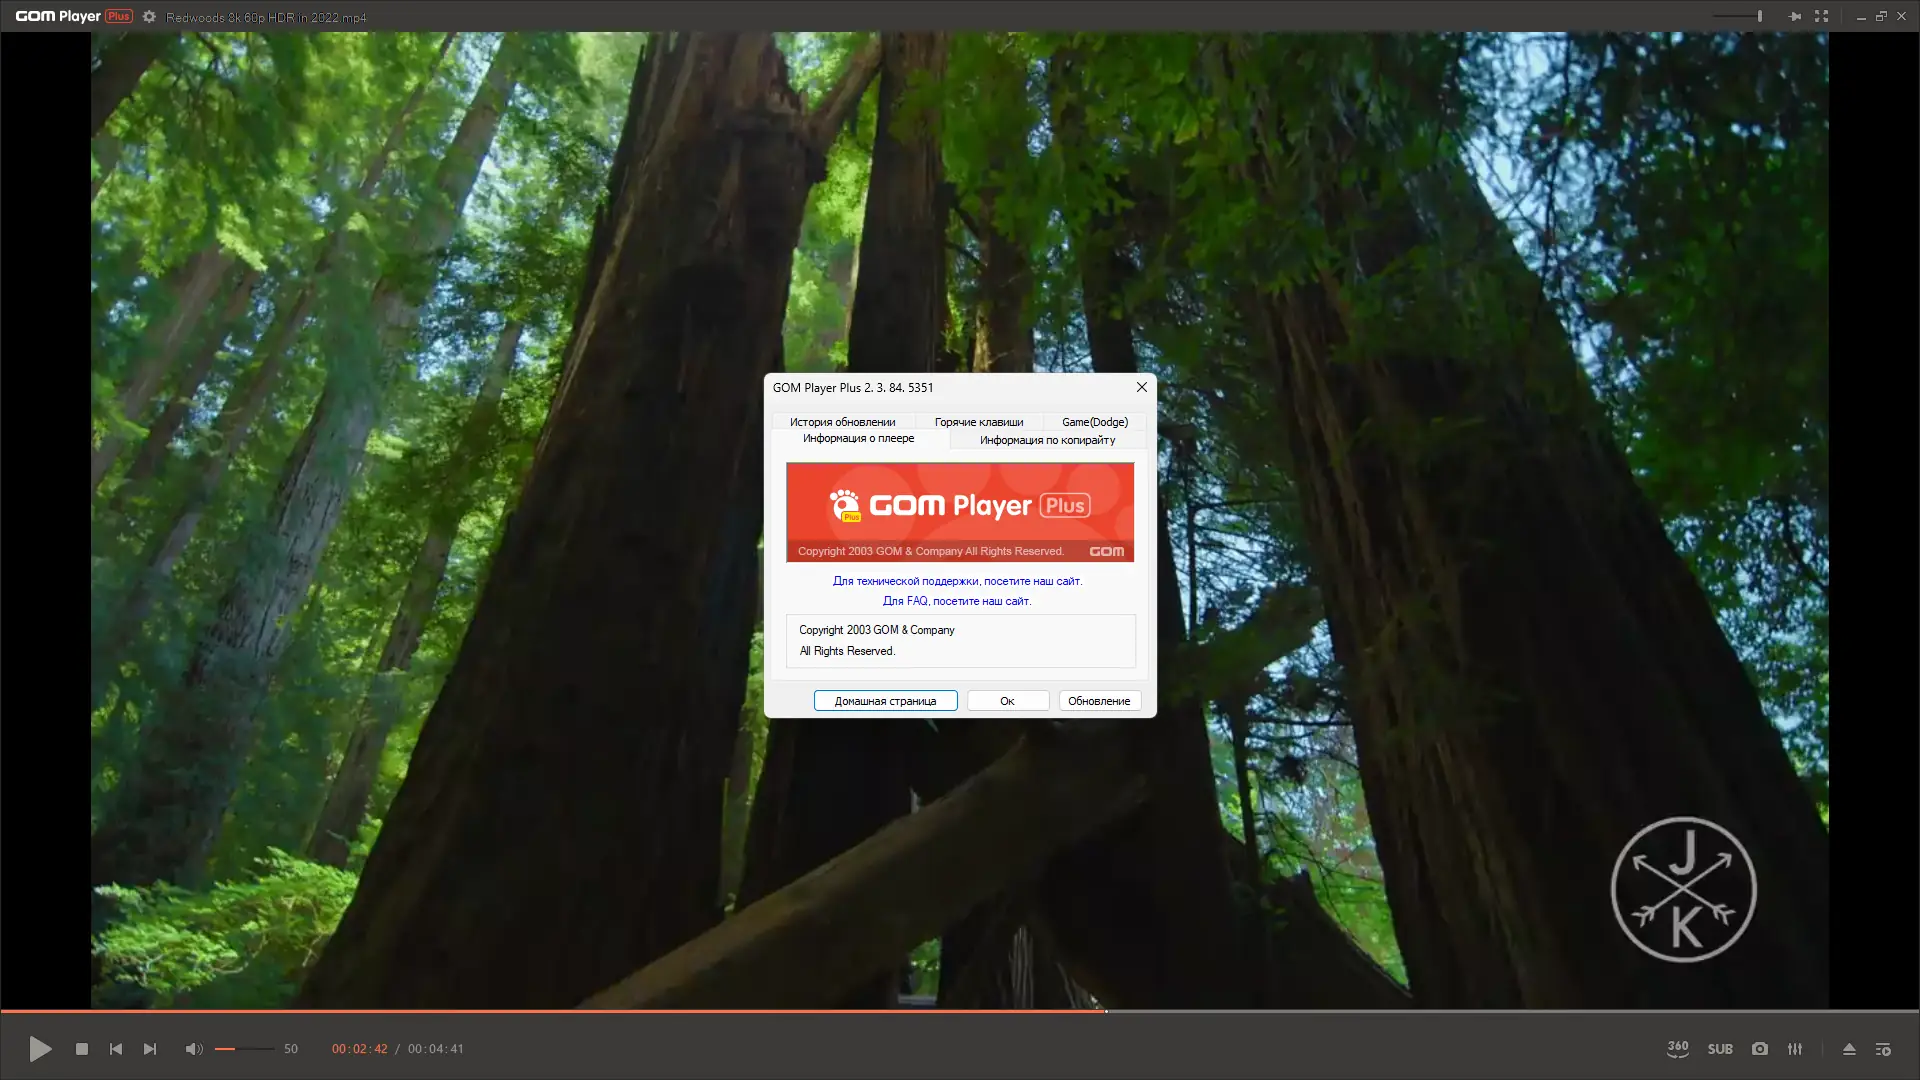Screen dimensions: 1920x1080
Task: Open the equalizer control panel
Action: 1795,1049
